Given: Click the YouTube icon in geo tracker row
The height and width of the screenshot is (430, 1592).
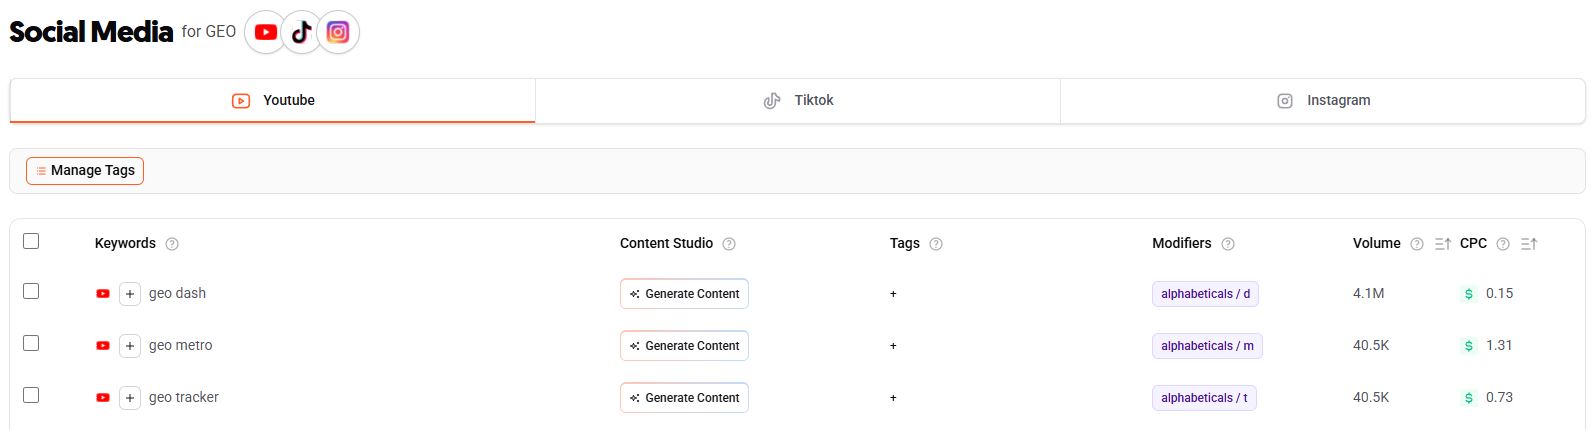Looking at the screenshot, I should [102, 398].
